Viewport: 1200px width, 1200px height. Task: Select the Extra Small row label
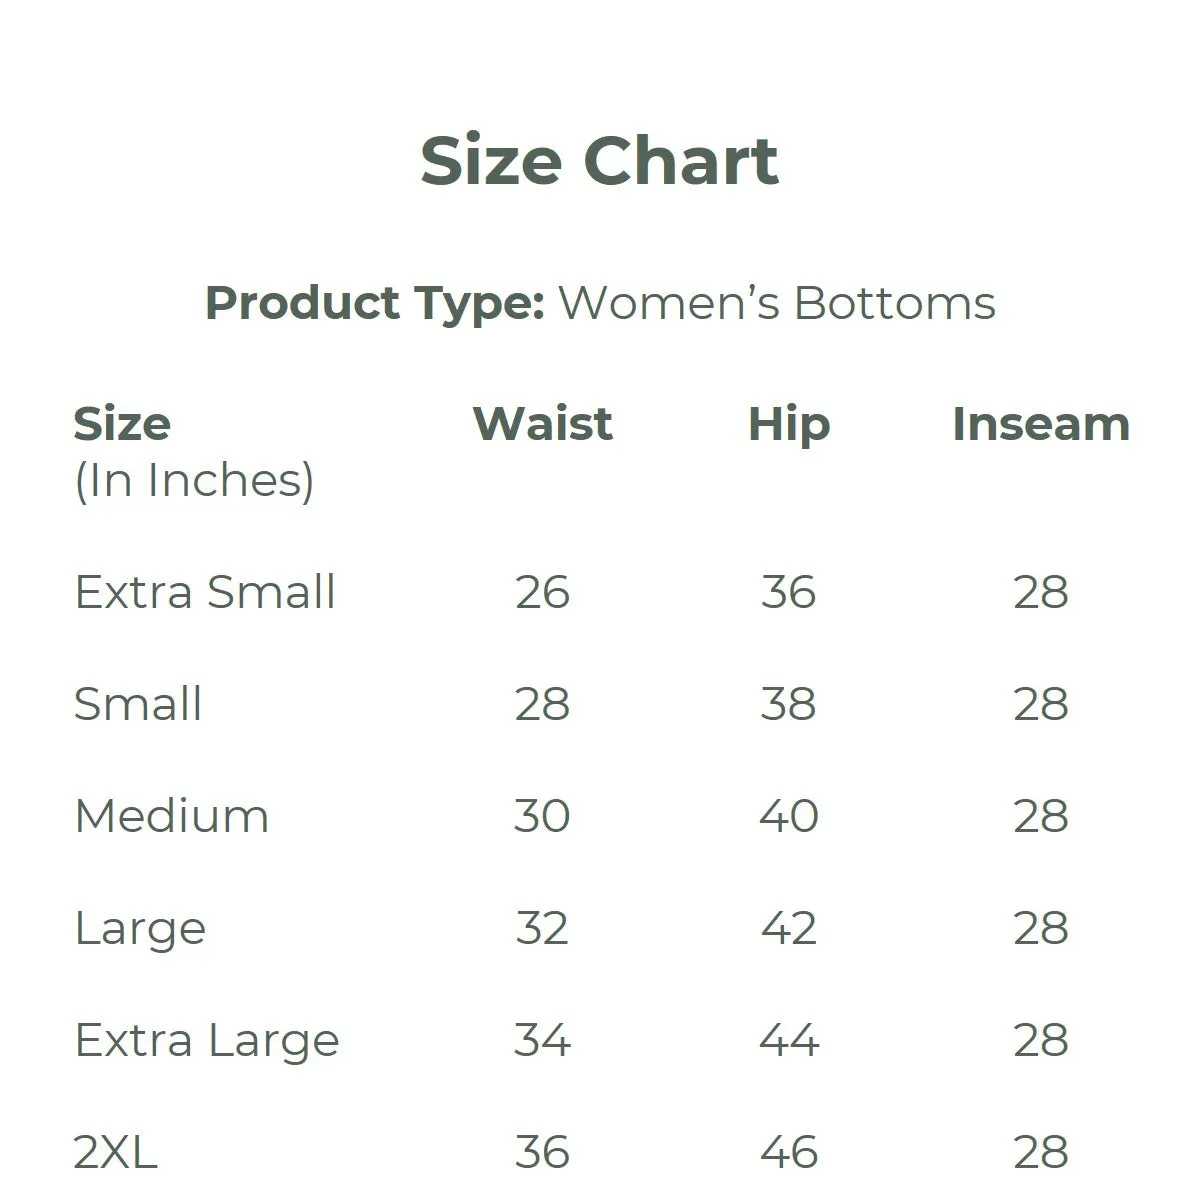[205, 592]
